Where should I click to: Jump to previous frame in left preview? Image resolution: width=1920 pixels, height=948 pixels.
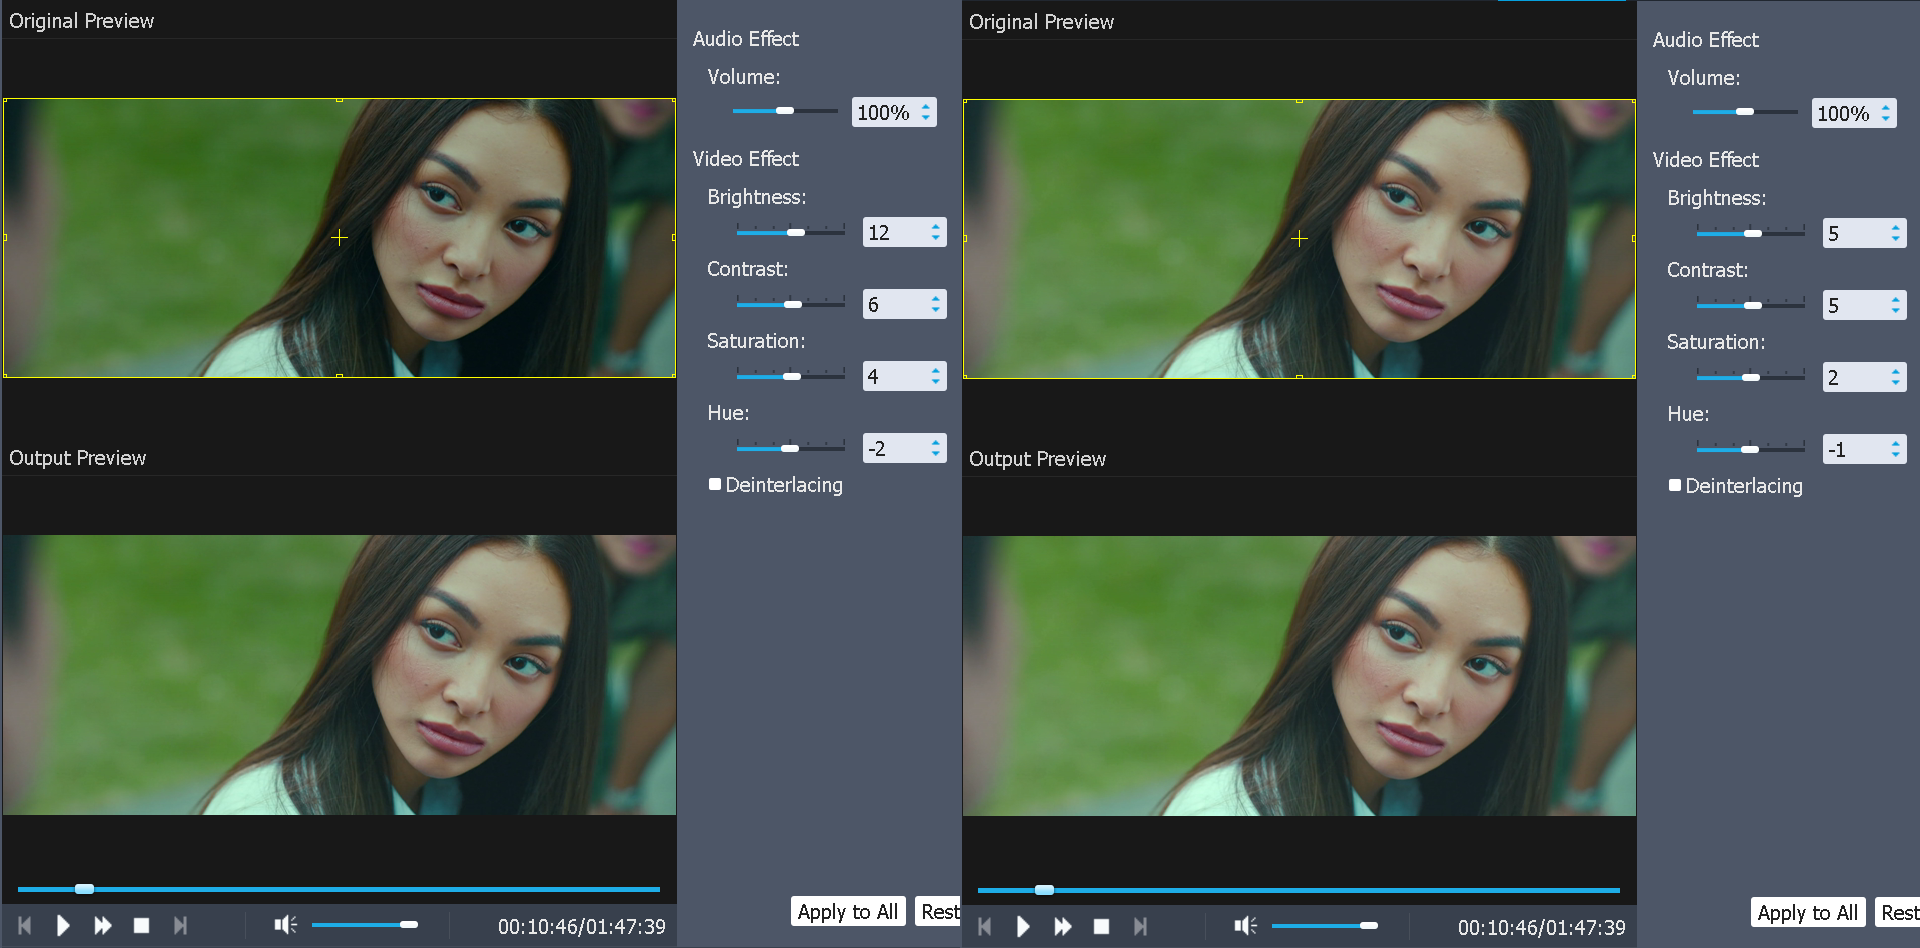[x=22, y=926]
